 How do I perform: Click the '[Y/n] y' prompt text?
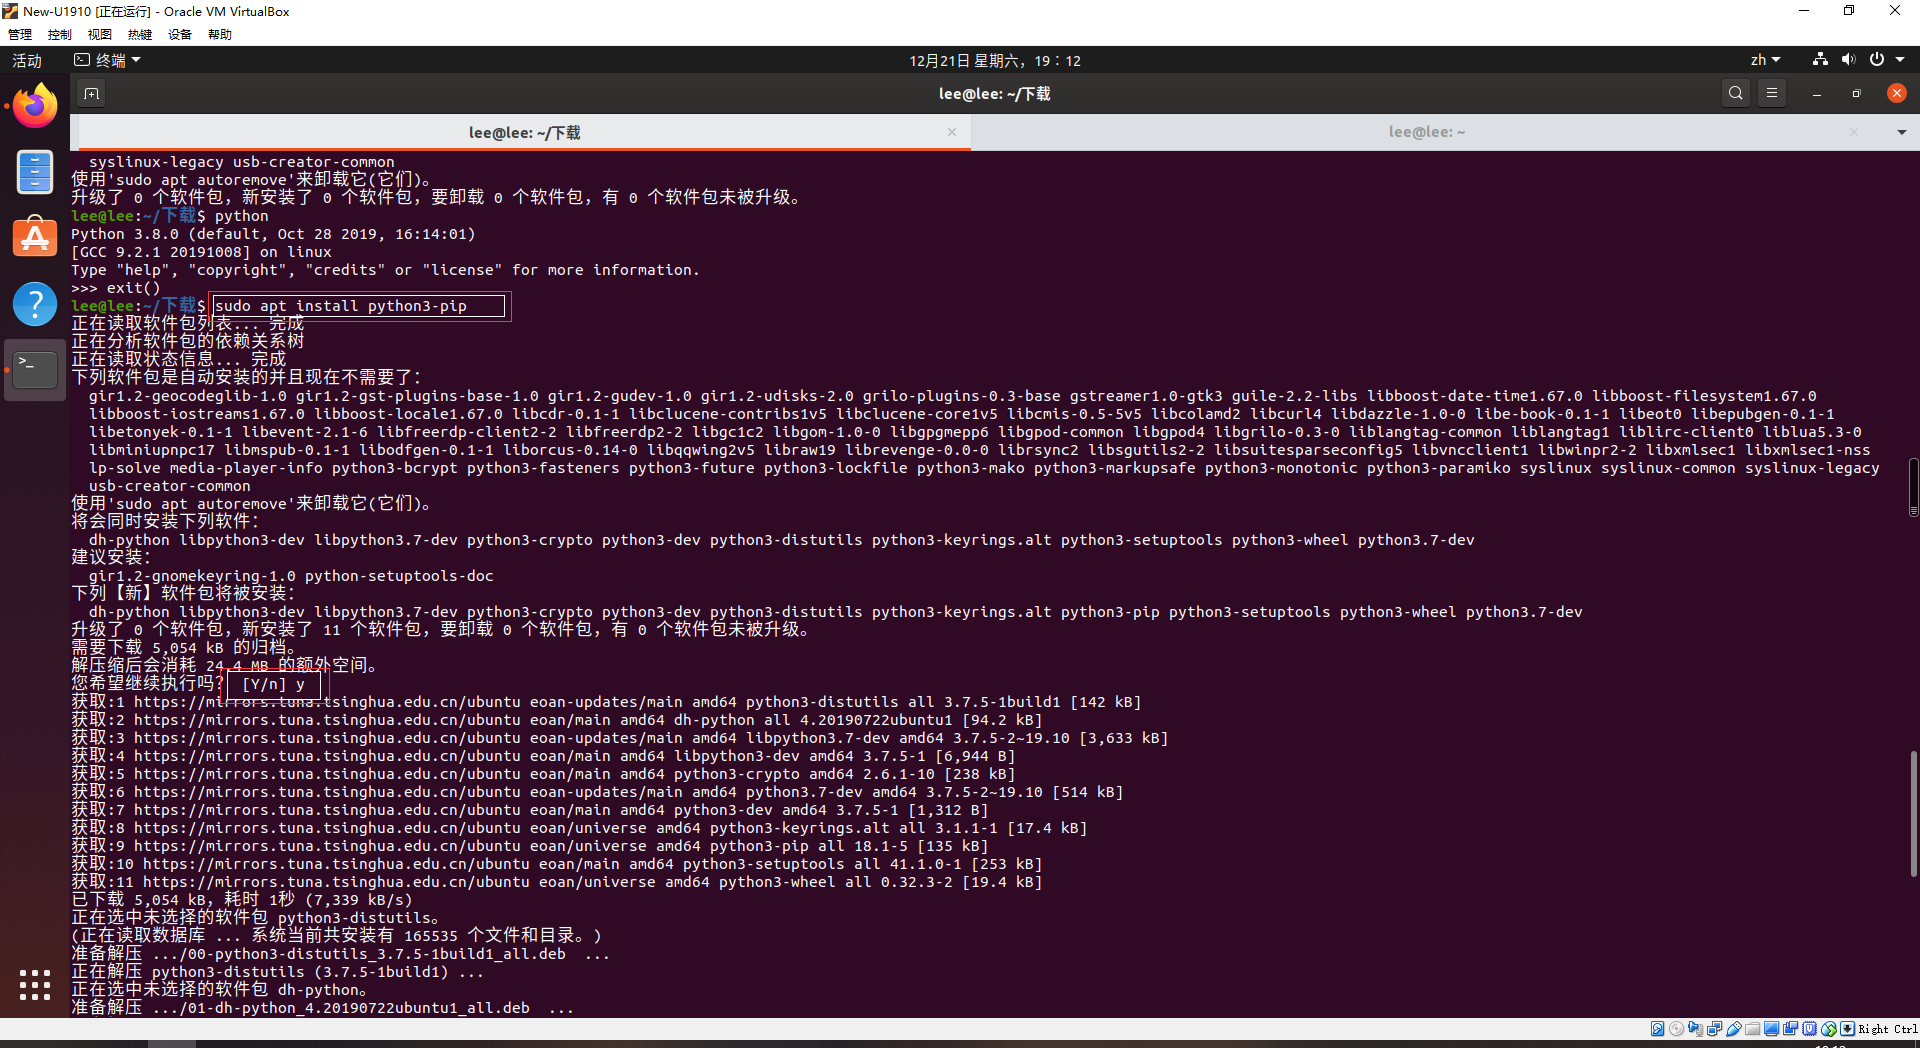pos(273,684)
